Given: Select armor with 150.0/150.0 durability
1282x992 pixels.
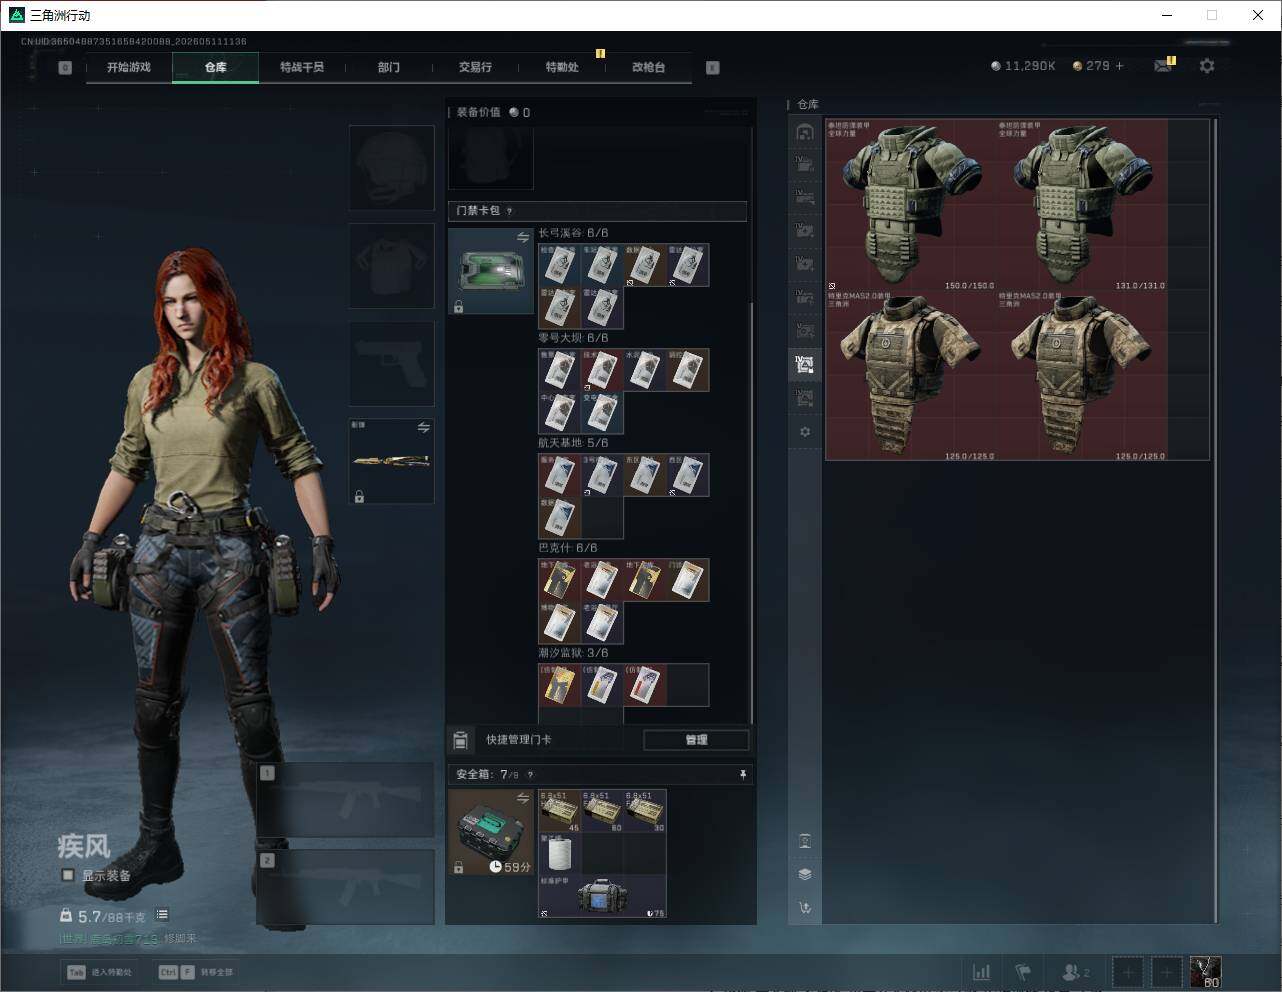Looking at the screenshot, I should pyautogui.click(x=911, y=205).
